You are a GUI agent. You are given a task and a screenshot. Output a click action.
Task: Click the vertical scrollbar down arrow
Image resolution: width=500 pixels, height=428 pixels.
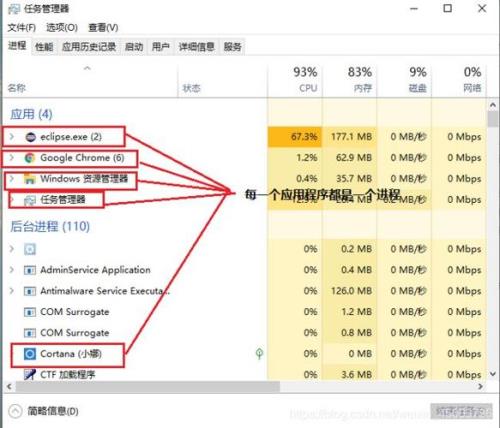pos(493,374)
